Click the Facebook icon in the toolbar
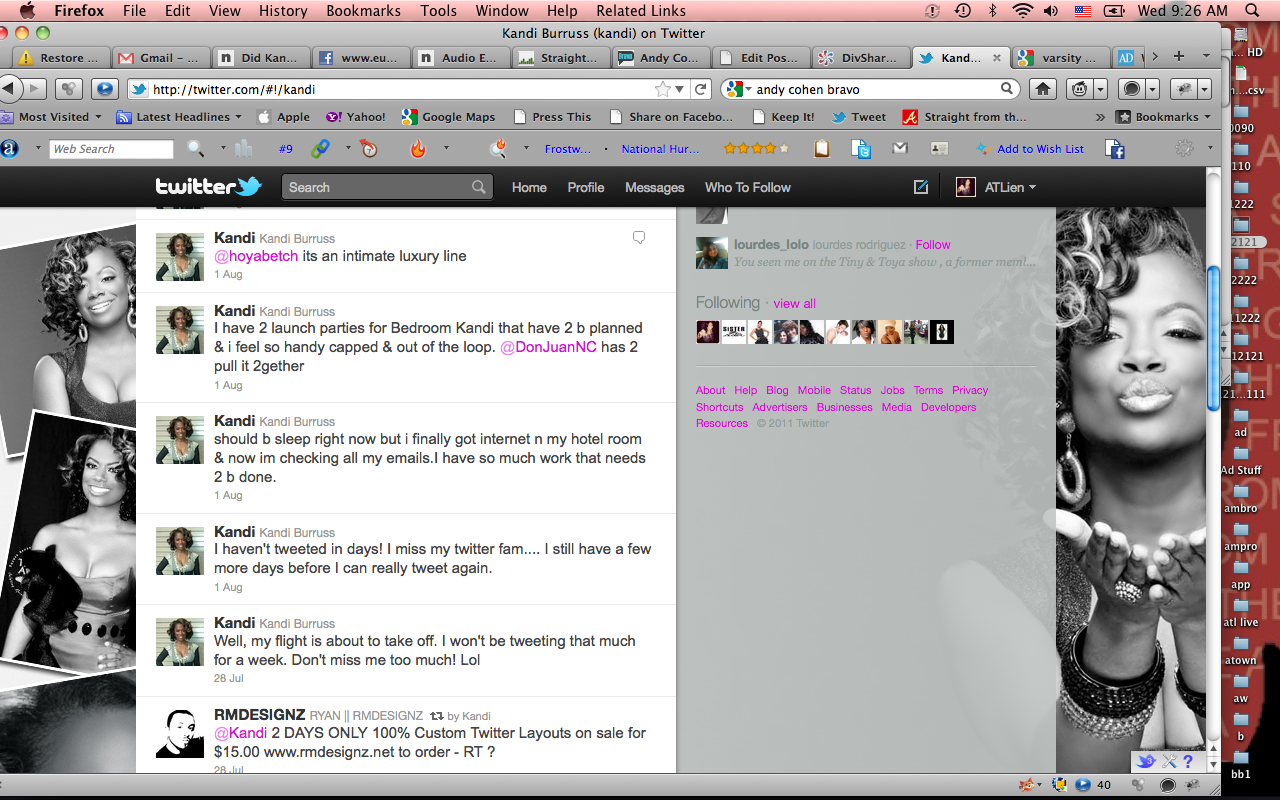This screenshot has width=1280, height=800. [x=1114, y=149]
